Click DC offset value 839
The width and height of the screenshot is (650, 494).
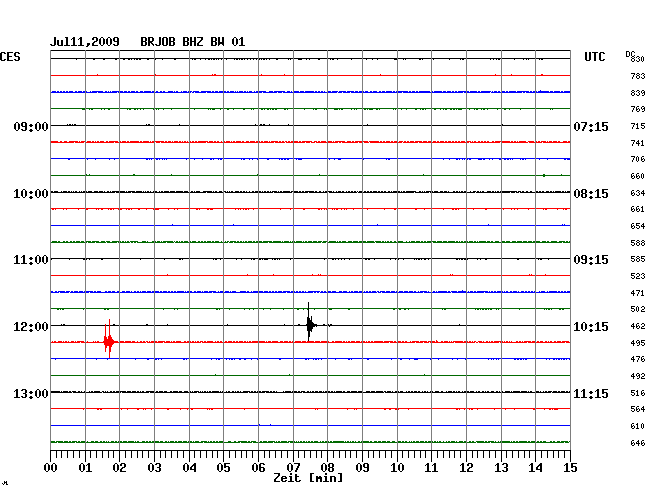point(638,93)
